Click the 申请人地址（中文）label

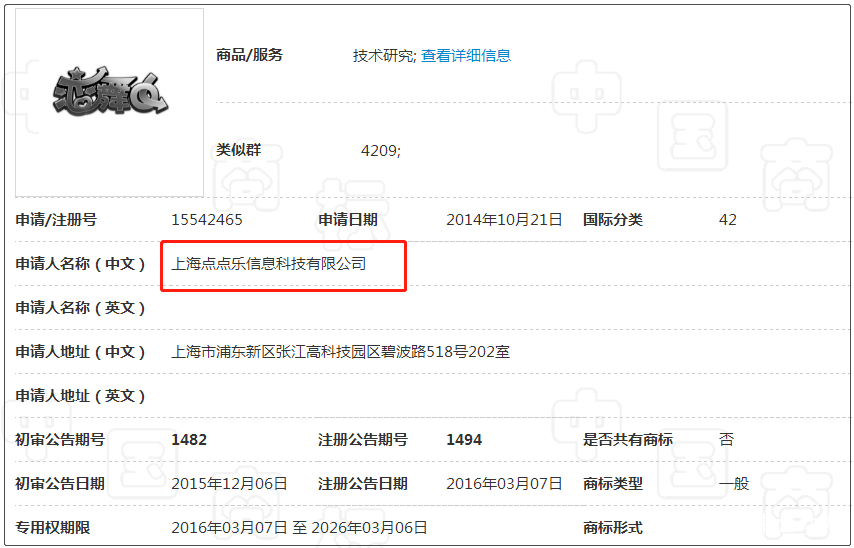80,352
